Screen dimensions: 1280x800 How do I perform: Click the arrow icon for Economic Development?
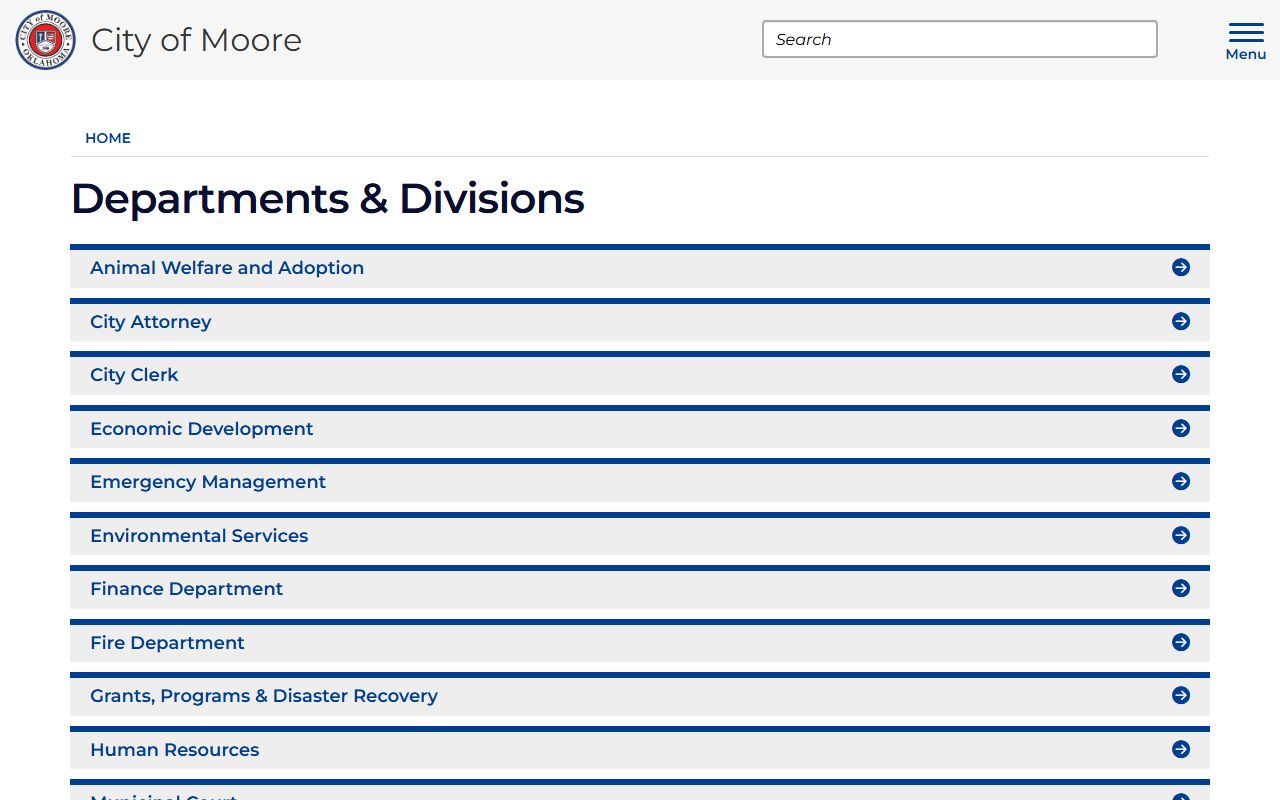(1181, 428)
